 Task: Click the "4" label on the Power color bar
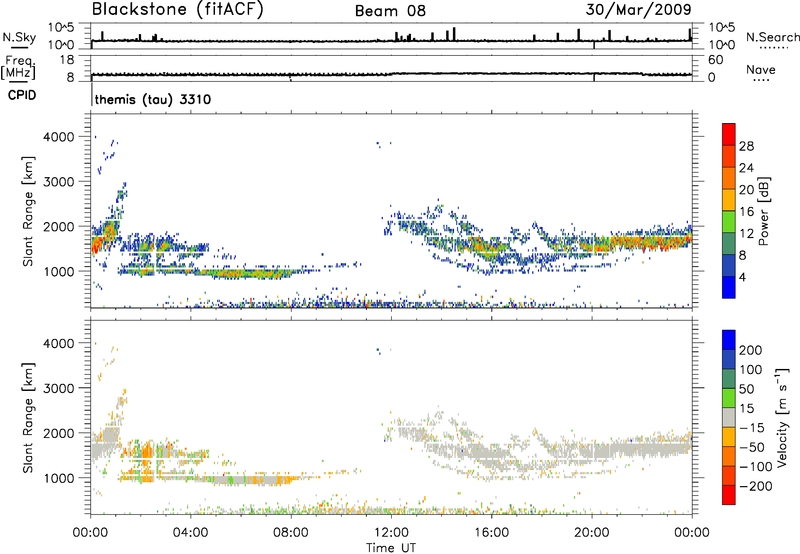742,277
